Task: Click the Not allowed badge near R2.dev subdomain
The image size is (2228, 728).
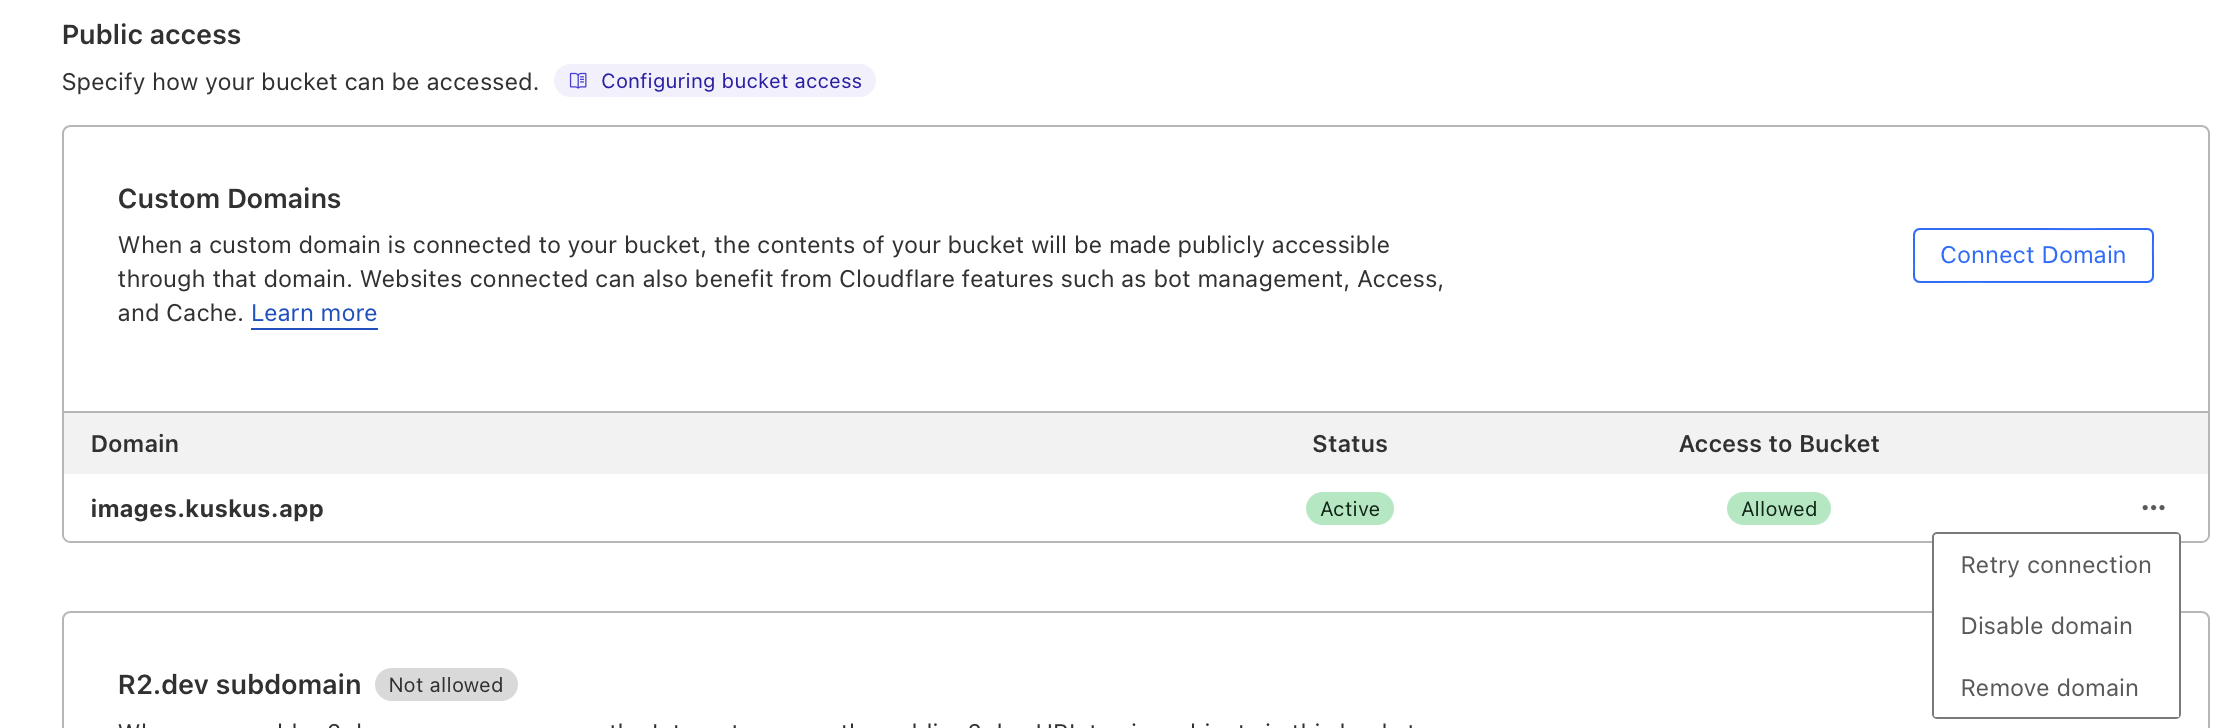Action: pyautogui.click(x=446, y=685)
